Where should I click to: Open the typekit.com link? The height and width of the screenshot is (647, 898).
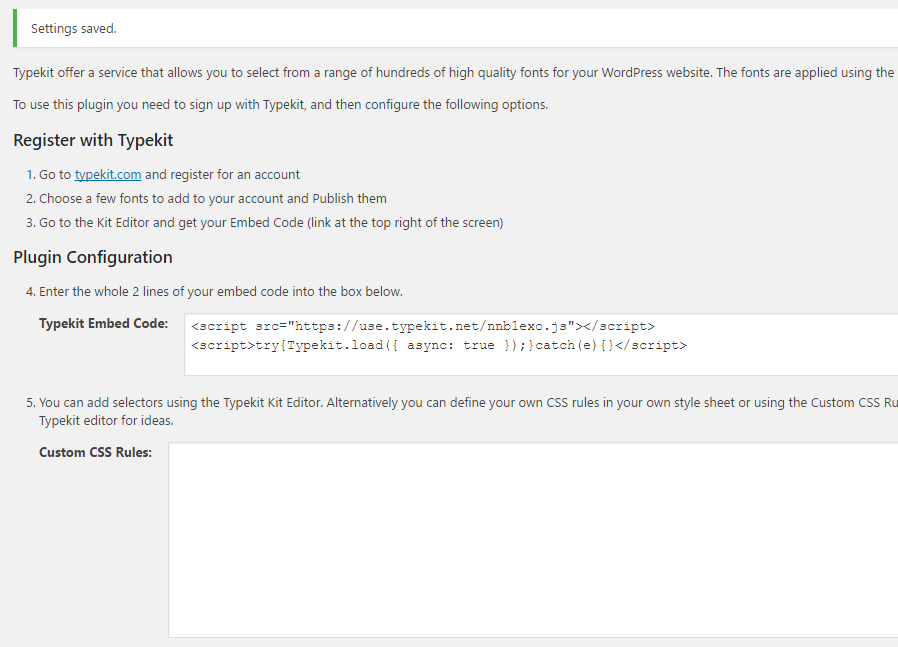click(108, 175)
